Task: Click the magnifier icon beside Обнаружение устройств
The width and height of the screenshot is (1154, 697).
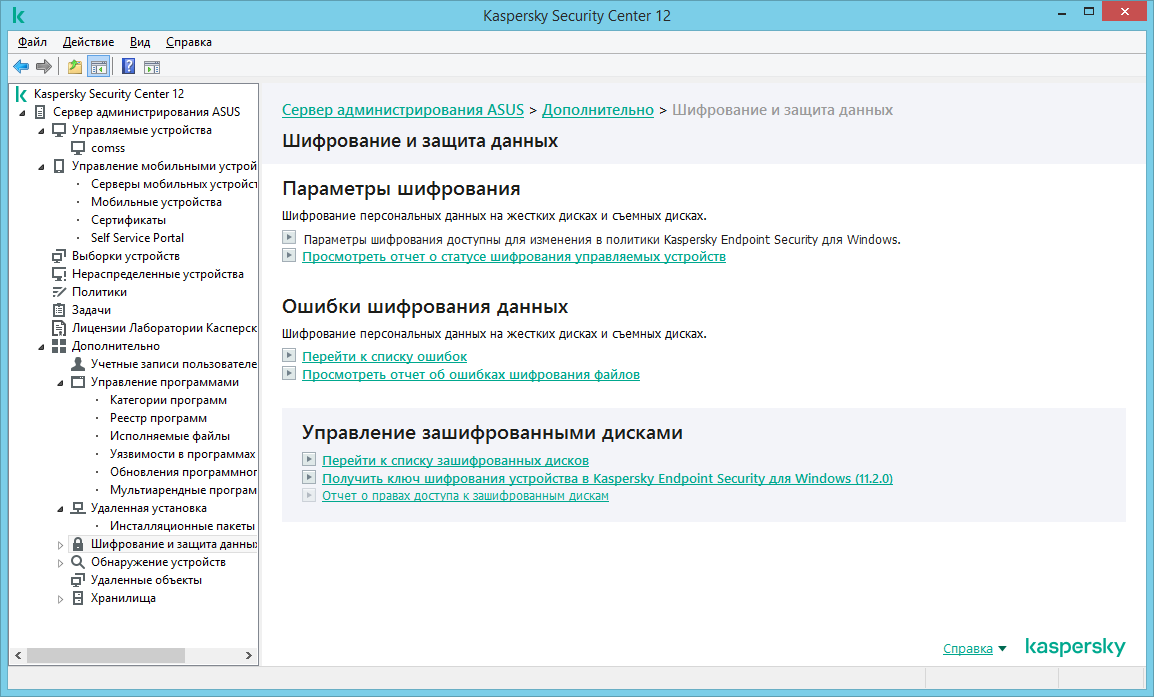Action: pyautogui.click(x=78, y=562)
